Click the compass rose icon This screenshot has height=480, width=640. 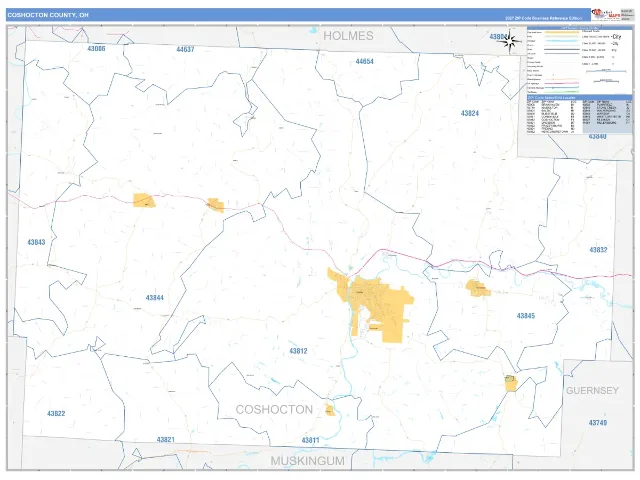coord(511,42)
